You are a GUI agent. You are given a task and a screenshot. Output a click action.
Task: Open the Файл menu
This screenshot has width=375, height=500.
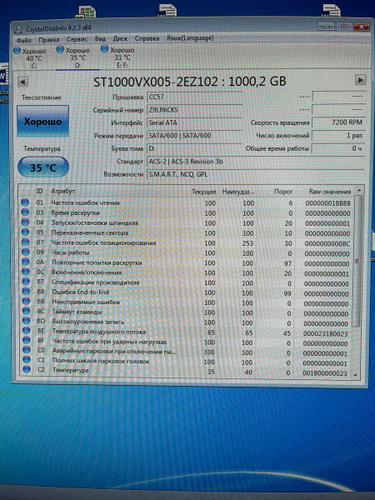click(24, 40)
